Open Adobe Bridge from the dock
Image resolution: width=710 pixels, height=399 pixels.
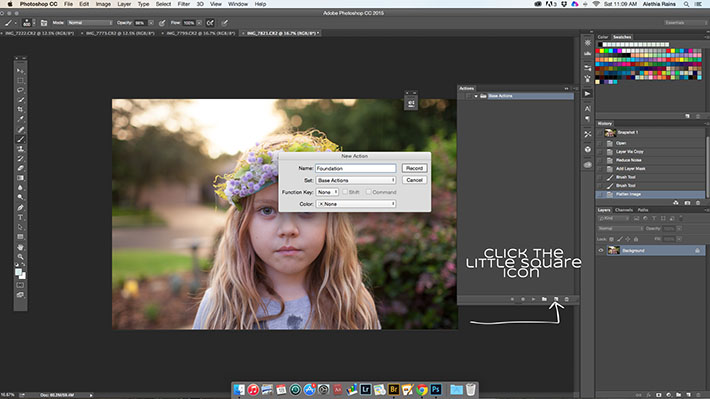coord(393,389)
